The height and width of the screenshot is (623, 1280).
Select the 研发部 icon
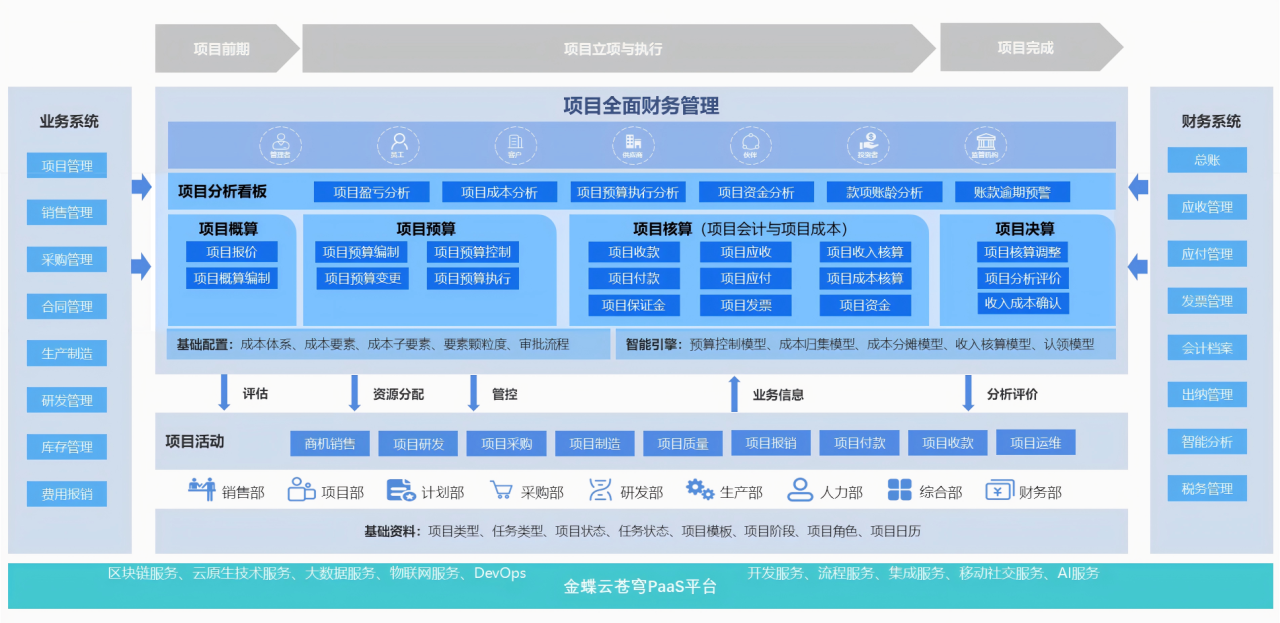point(600,490)
